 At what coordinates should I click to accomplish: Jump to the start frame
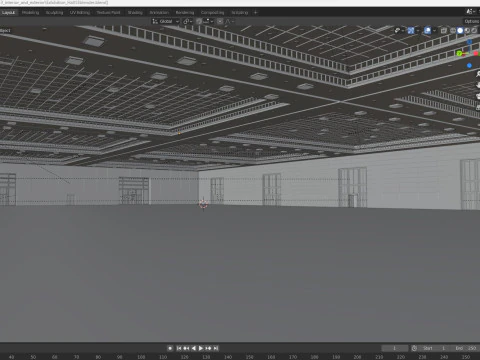tap(179, 348)
